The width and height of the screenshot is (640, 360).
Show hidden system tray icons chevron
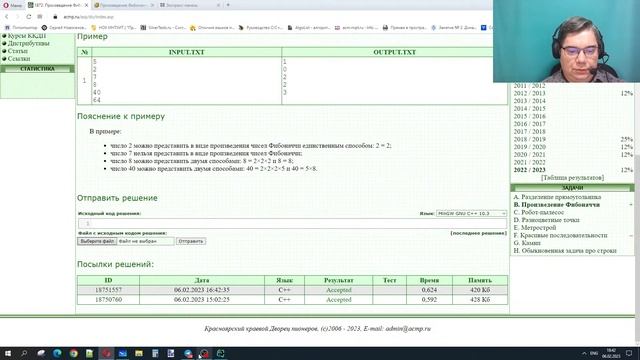[x=584, y=353]
